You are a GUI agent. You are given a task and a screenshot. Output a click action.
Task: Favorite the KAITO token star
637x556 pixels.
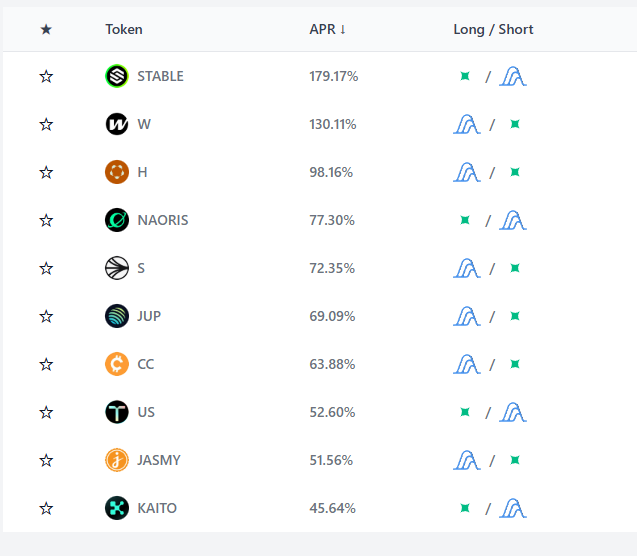[x=46, y=508]
